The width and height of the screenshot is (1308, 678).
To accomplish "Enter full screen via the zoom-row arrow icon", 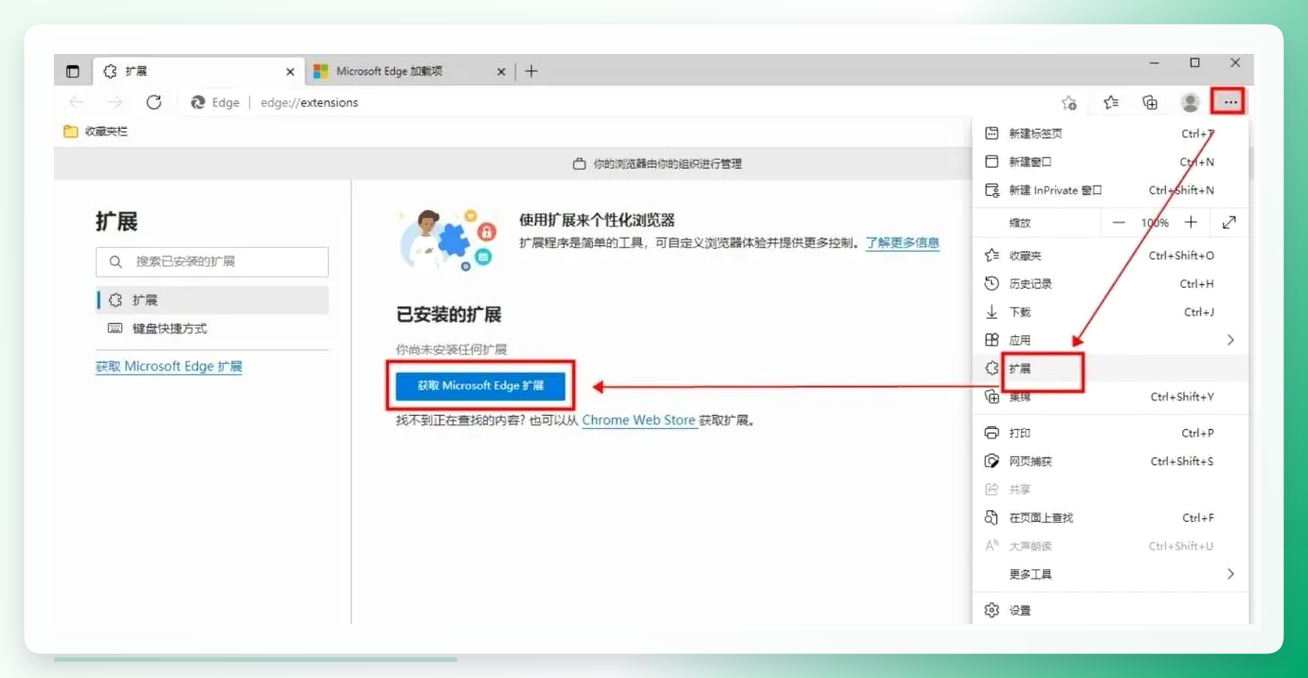I will pyautogui.click(x=1229, y=223).
